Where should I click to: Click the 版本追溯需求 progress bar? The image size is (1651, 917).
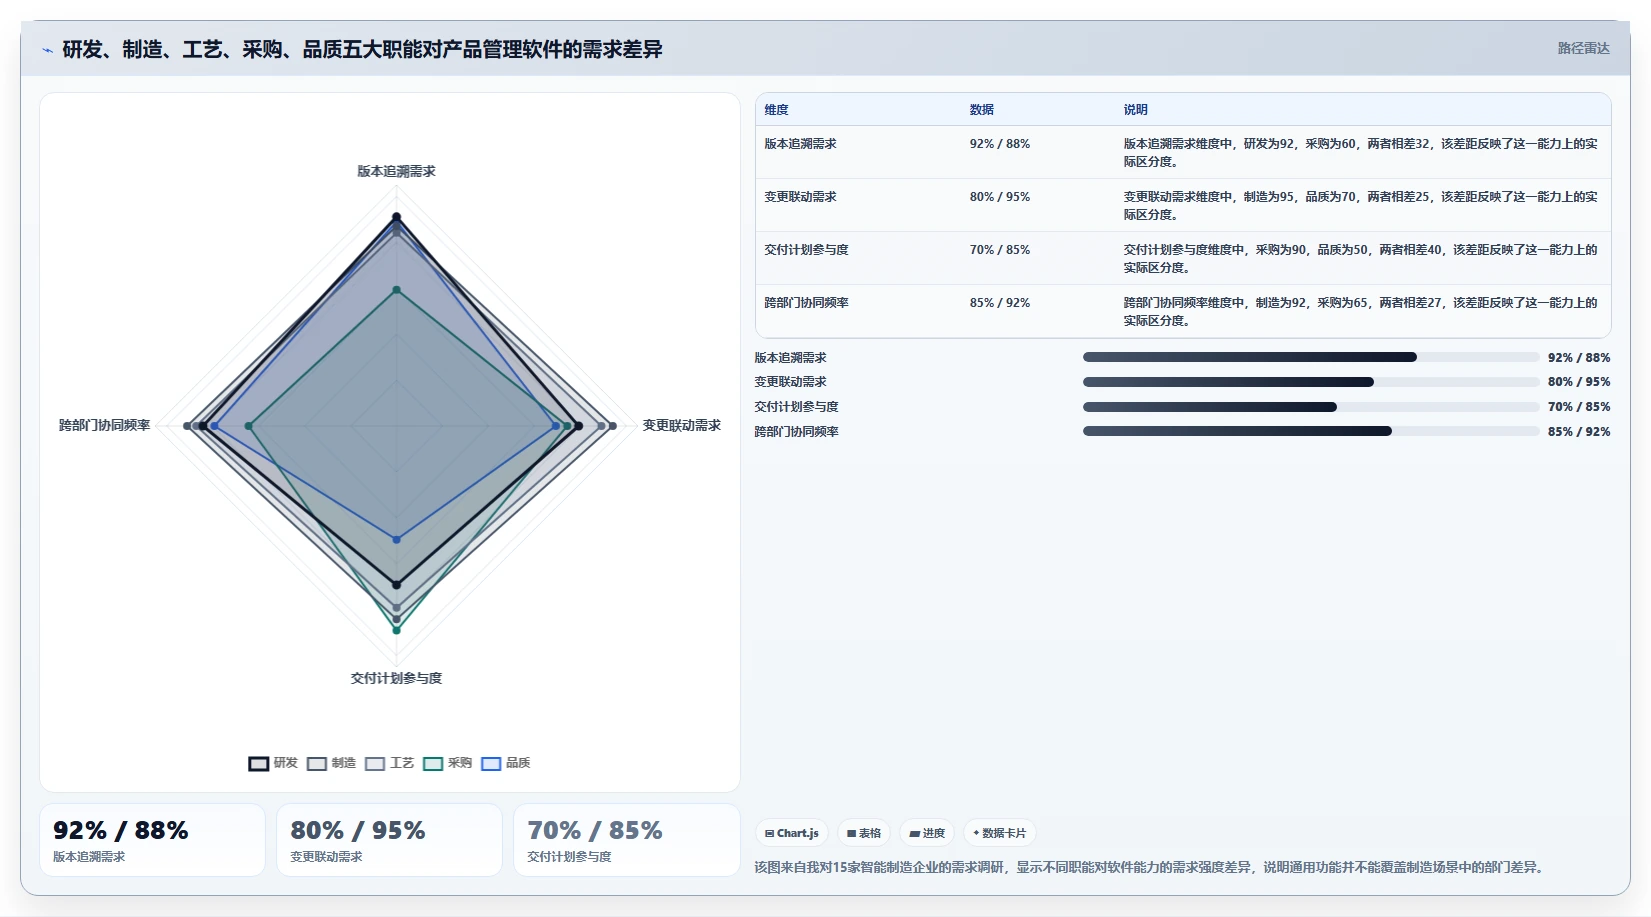click(x=1311, y=357)
